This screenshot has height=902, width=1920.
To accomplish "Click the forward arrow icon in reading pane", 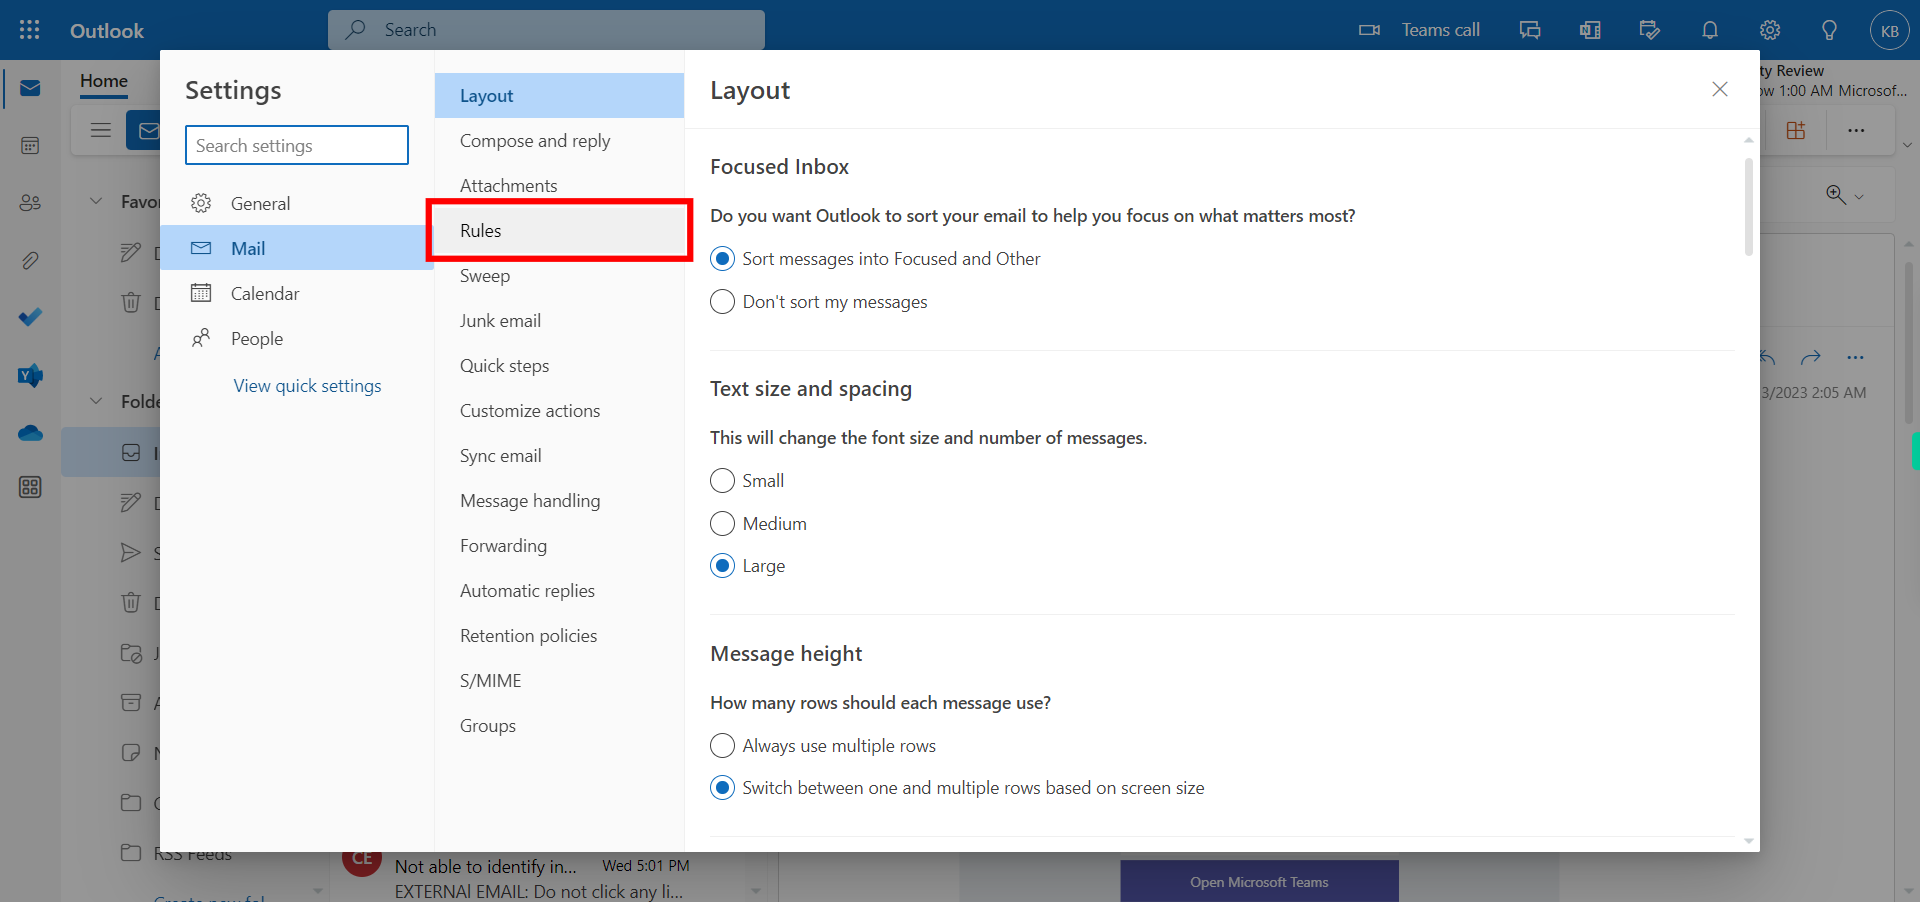I will click(1810, 357).
